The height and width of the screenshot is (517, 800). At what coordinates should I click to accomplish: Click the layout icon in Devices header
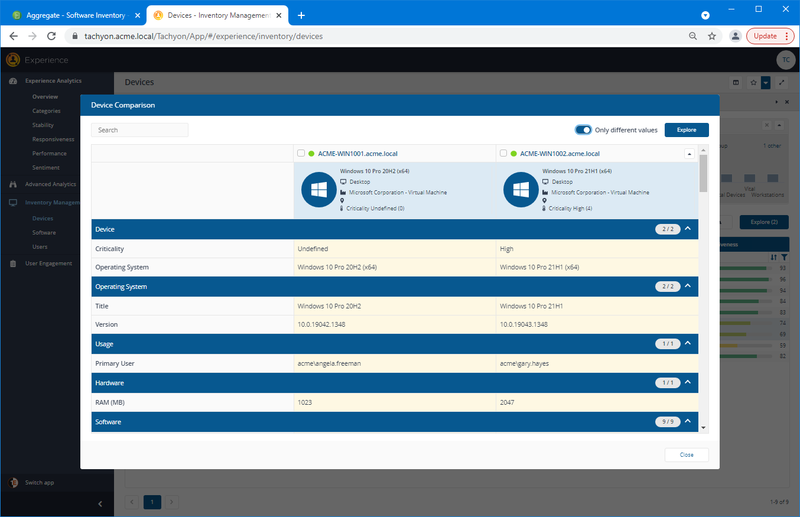pos(736,82)
